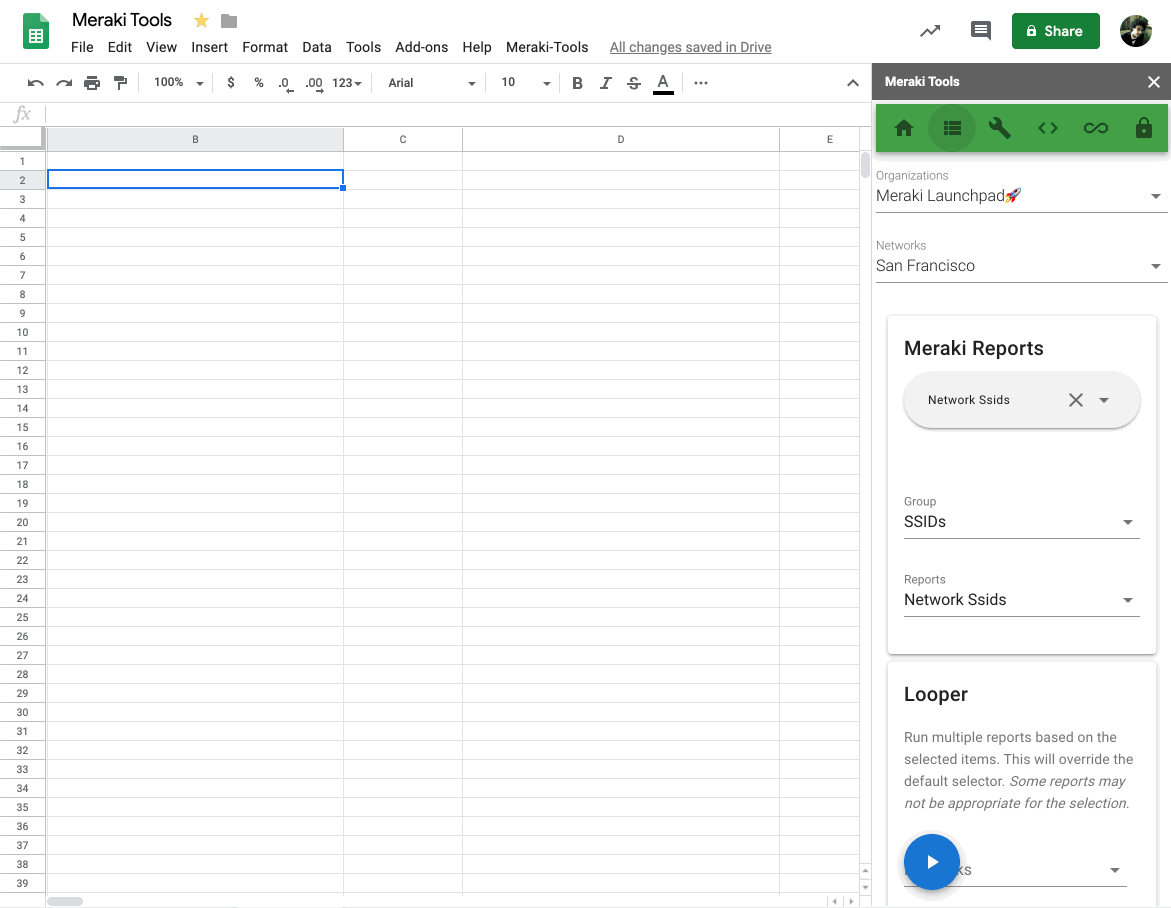Open the code brackets tab

click(1048, 128)
